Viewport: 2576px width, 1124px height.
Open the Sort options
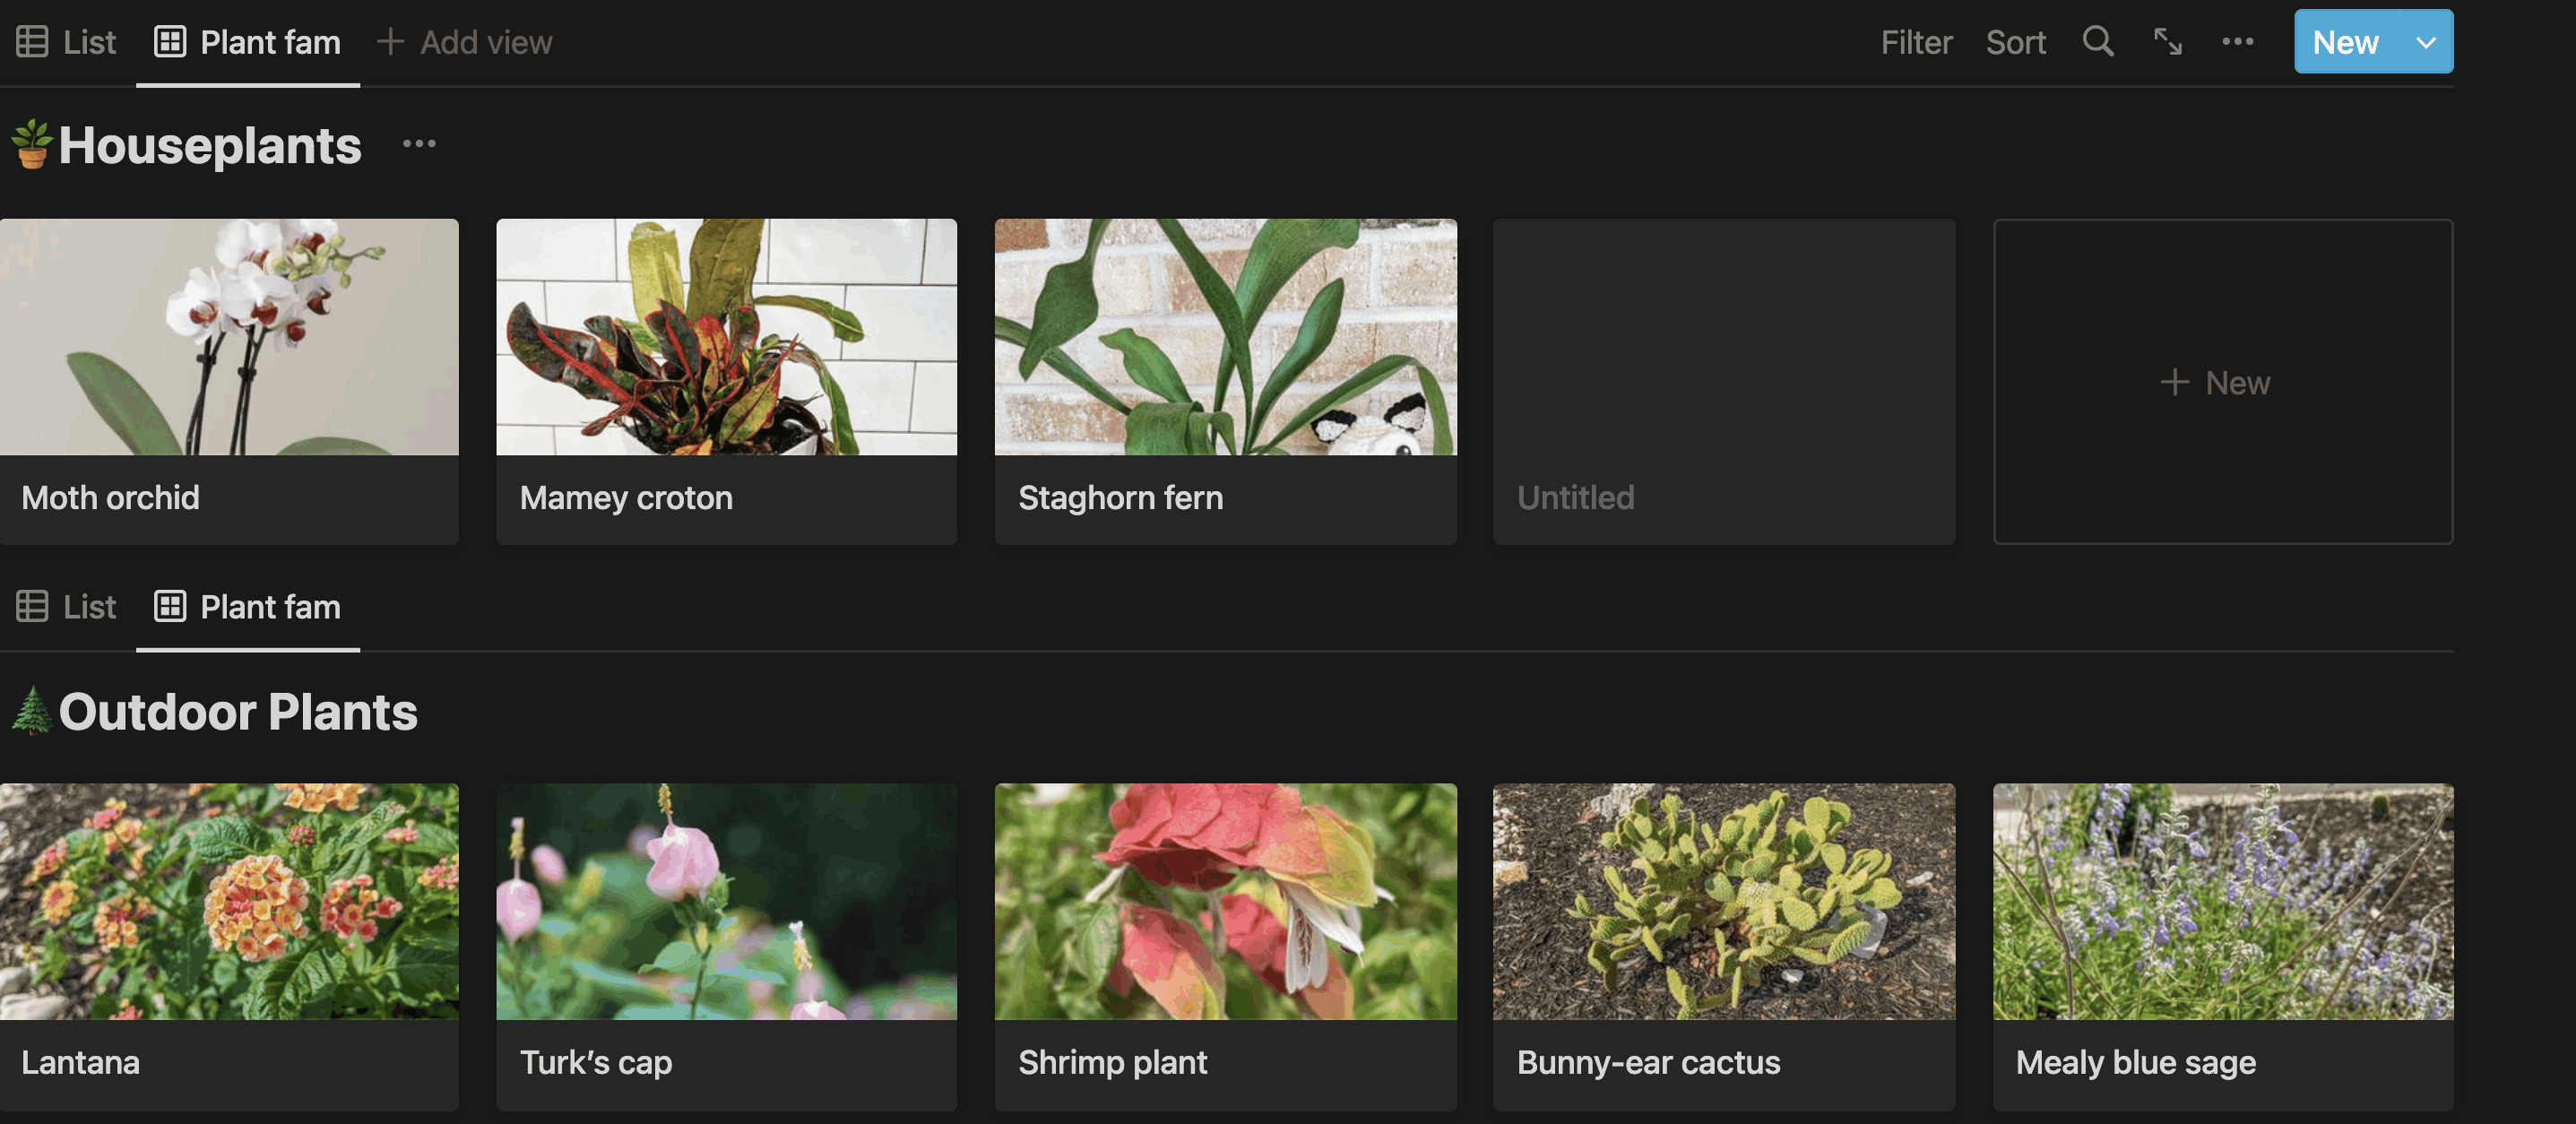[x=2015, y=41]
